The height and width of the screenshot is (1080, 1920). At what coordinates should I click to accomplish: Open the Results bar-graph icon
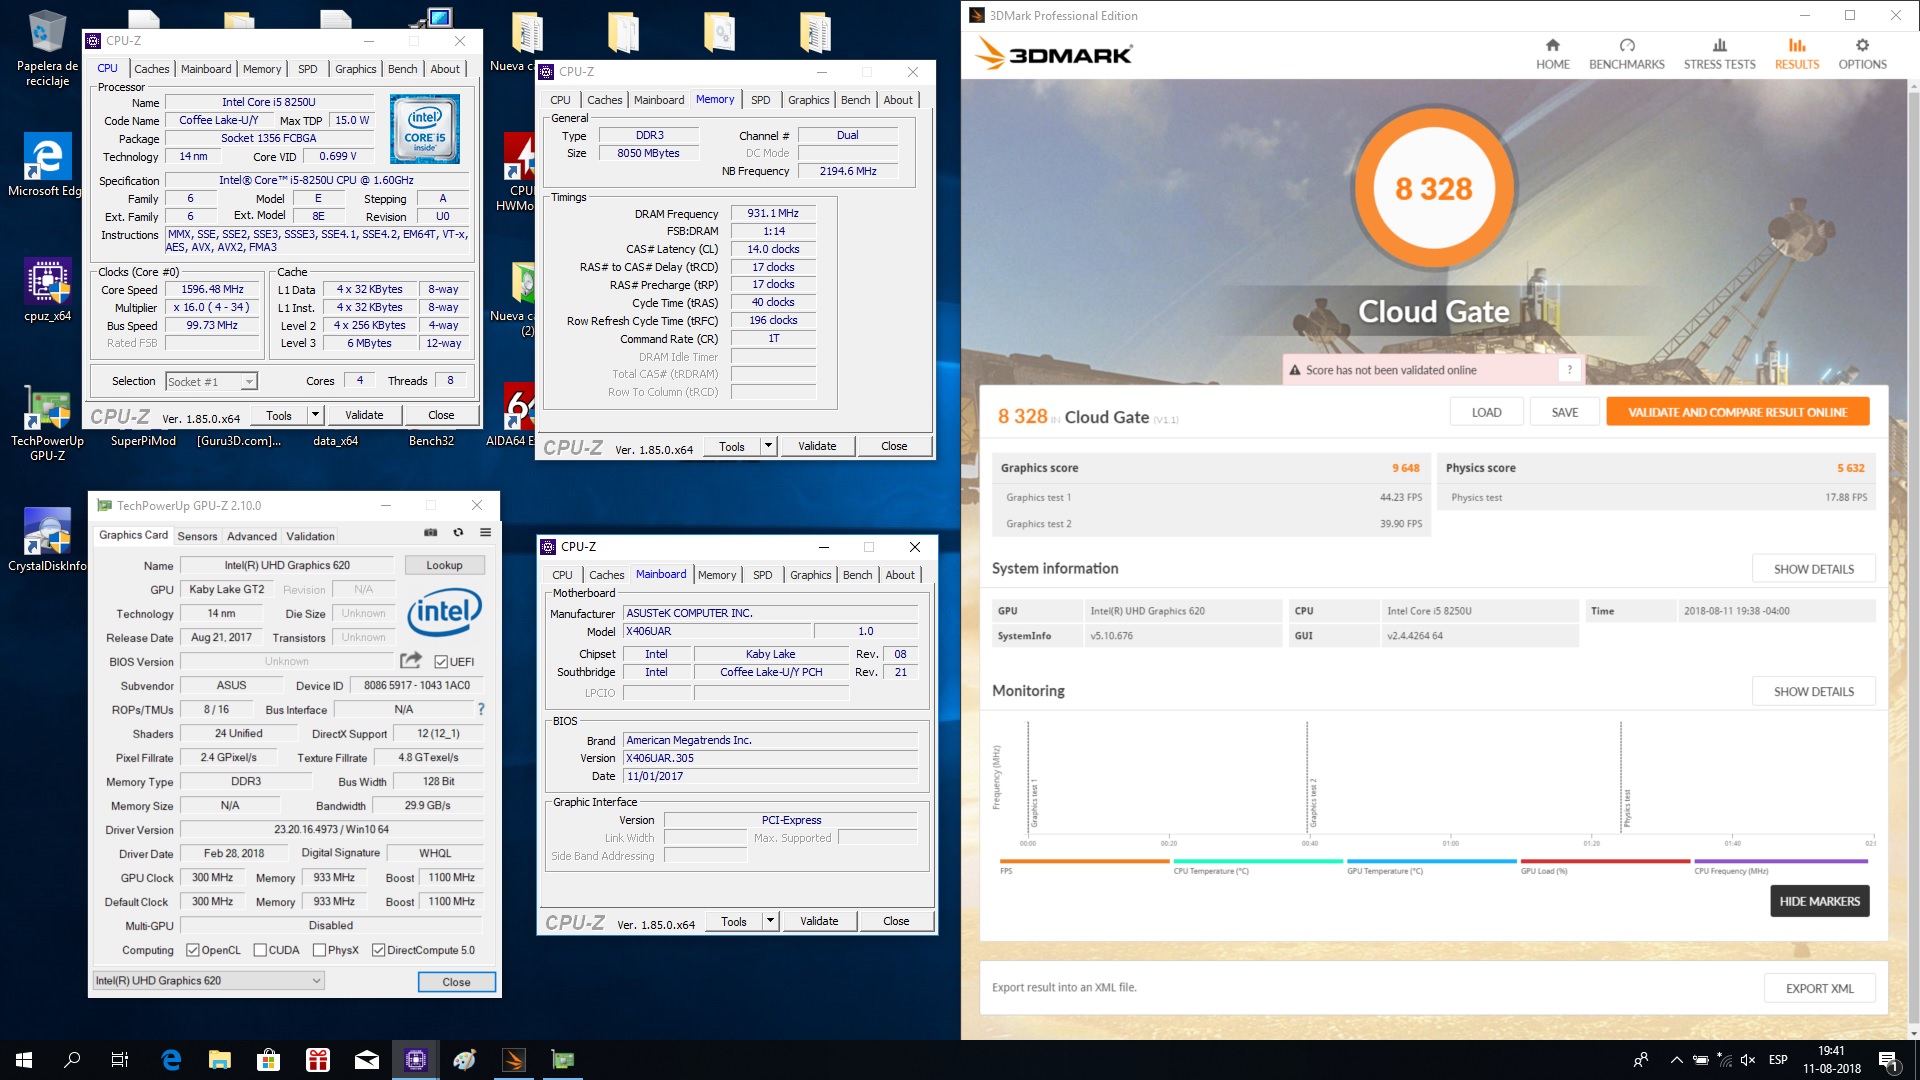tap(1797, 45)
